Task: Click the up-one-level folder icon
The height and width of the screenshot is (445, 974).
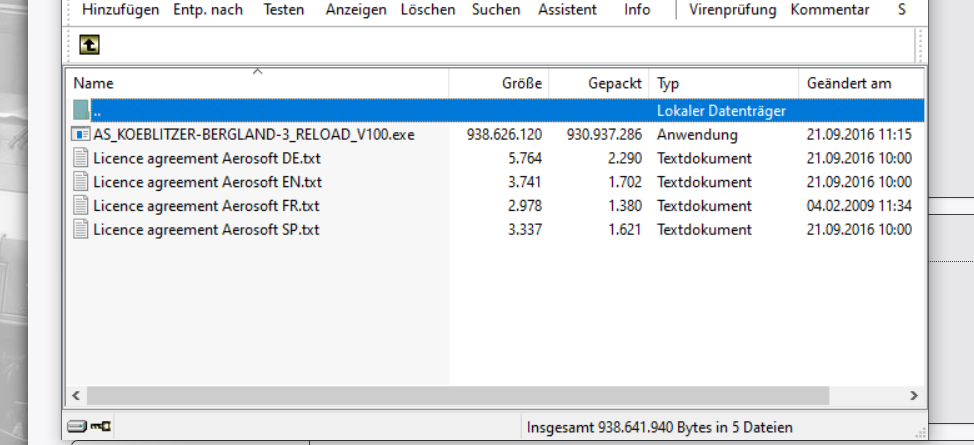Action: tap(90, 44)
